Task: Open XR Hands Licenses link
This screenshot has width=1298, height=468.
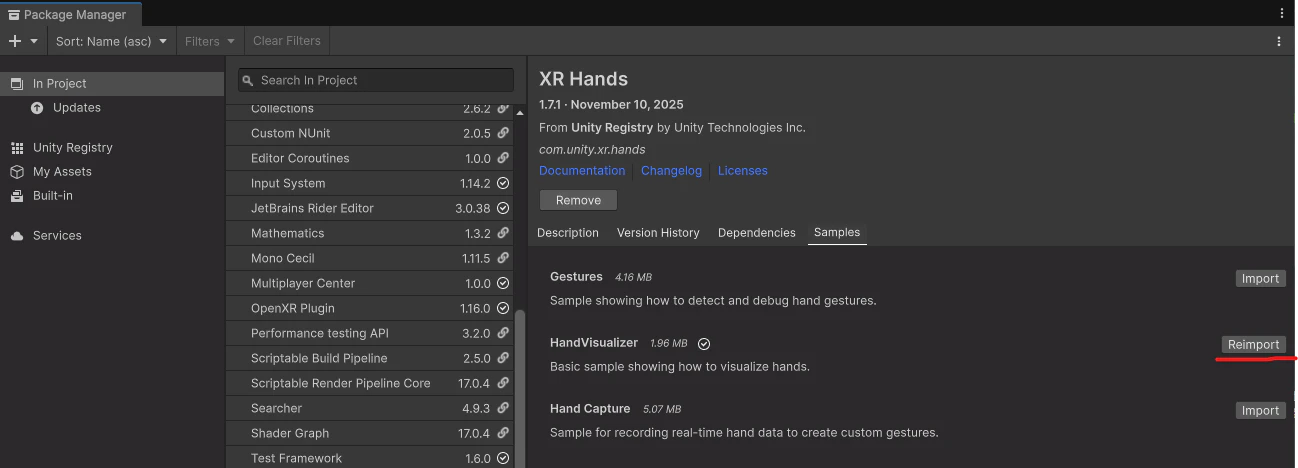Action: click(x=743, y=170)
